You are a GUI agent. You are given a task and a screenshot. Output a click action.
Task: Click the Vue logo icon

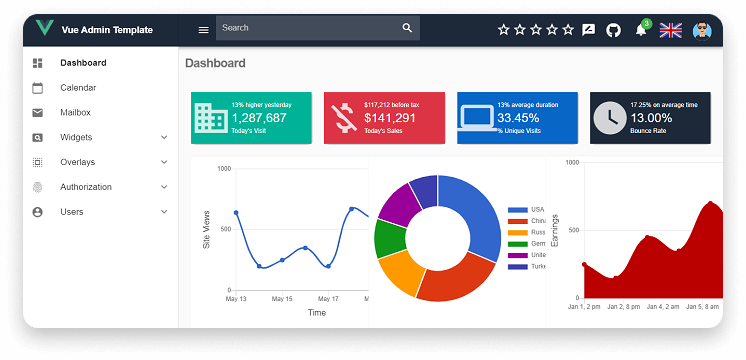coord(44,28)
